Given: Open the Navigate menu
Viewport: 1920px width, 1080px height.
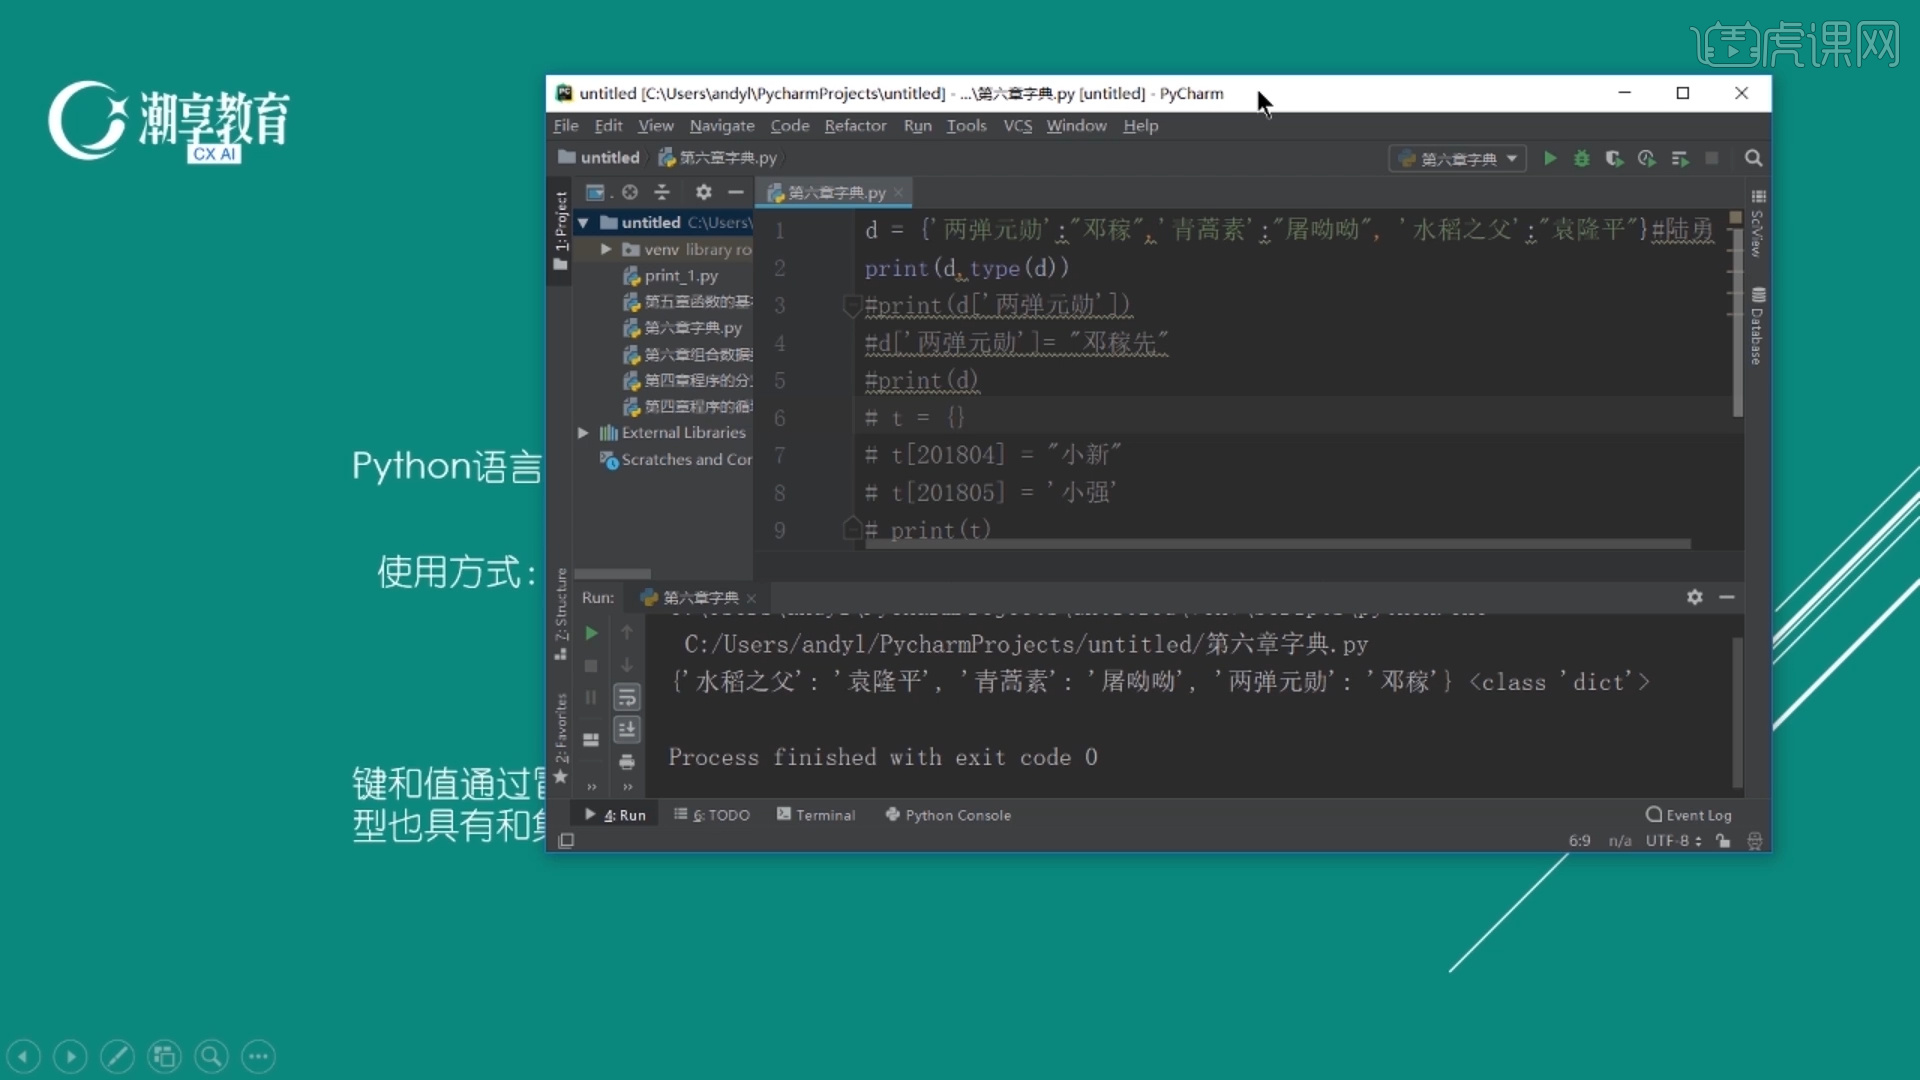Looking at the screenshot, I should point(722,125).
